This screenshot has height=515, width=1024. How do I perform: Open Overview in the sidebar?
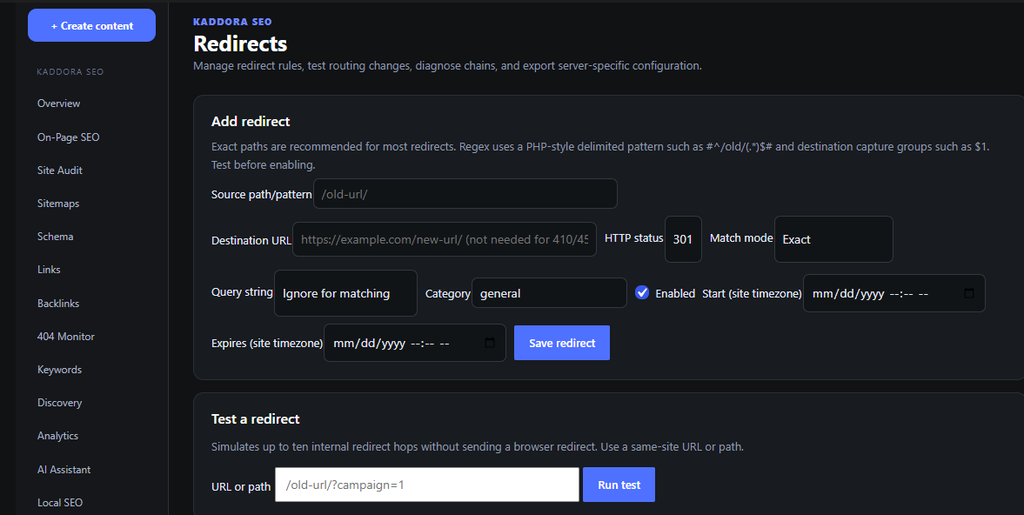[59, 103]
